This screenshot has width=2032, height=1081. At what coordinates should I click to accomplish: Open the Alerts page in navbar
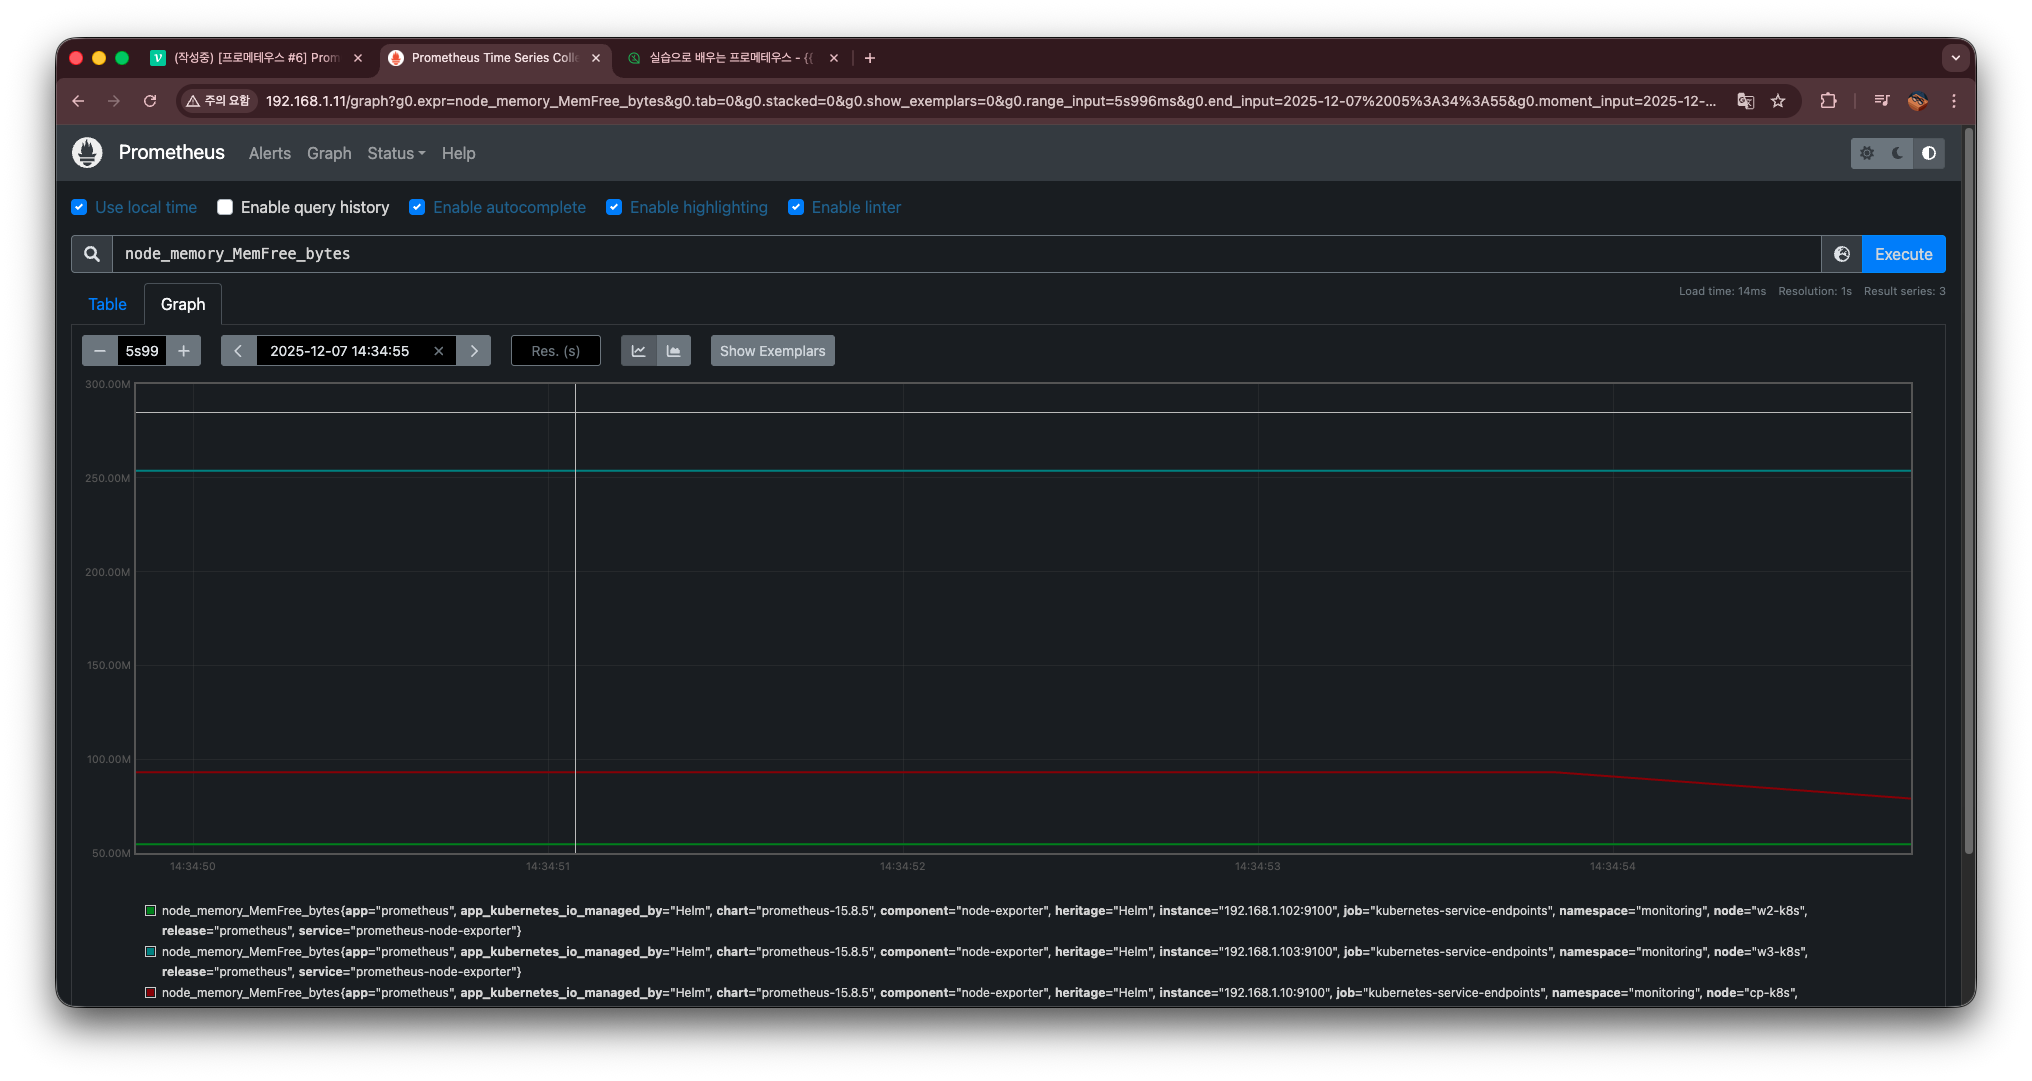point(269,153)
